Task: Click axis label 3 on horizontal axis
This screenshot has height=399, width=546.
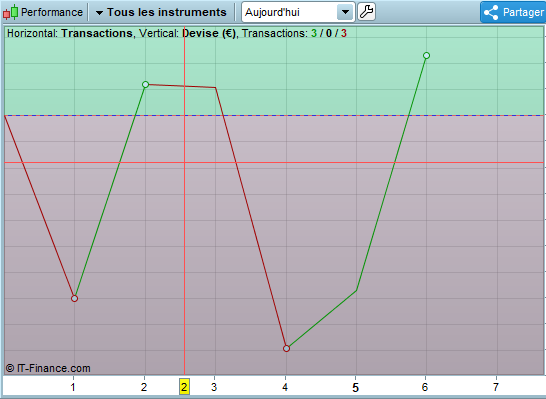Action: coord(214,387)
